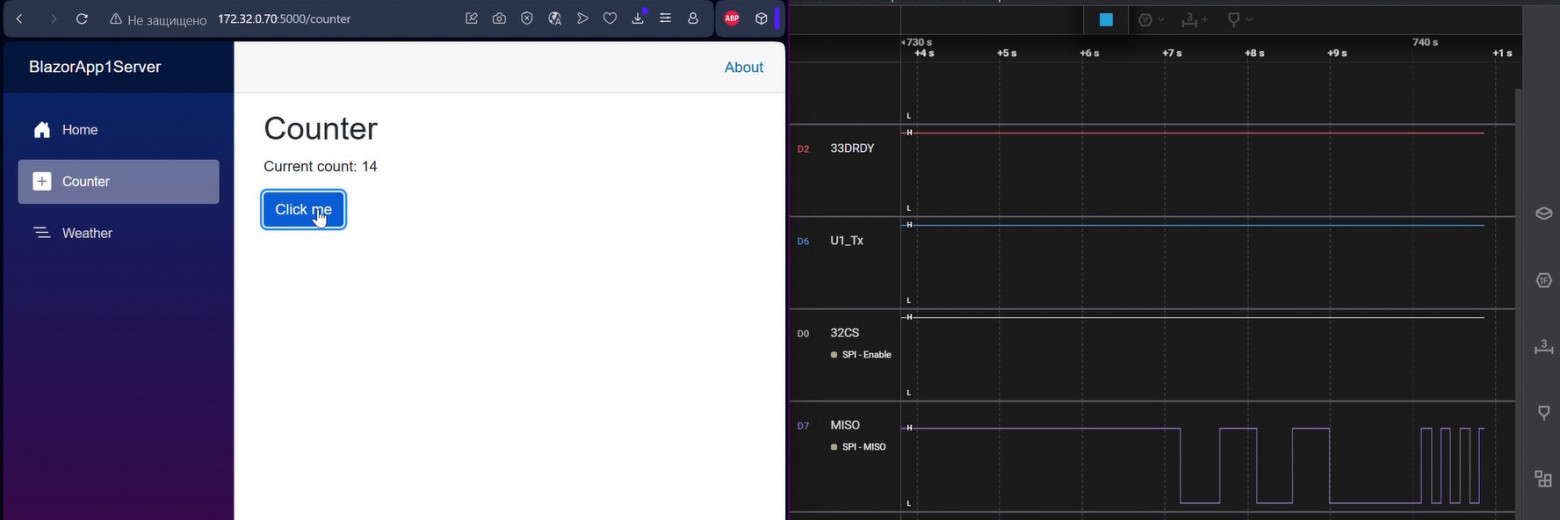
Task: Click the D0 channel identifier
Action: 803,333
